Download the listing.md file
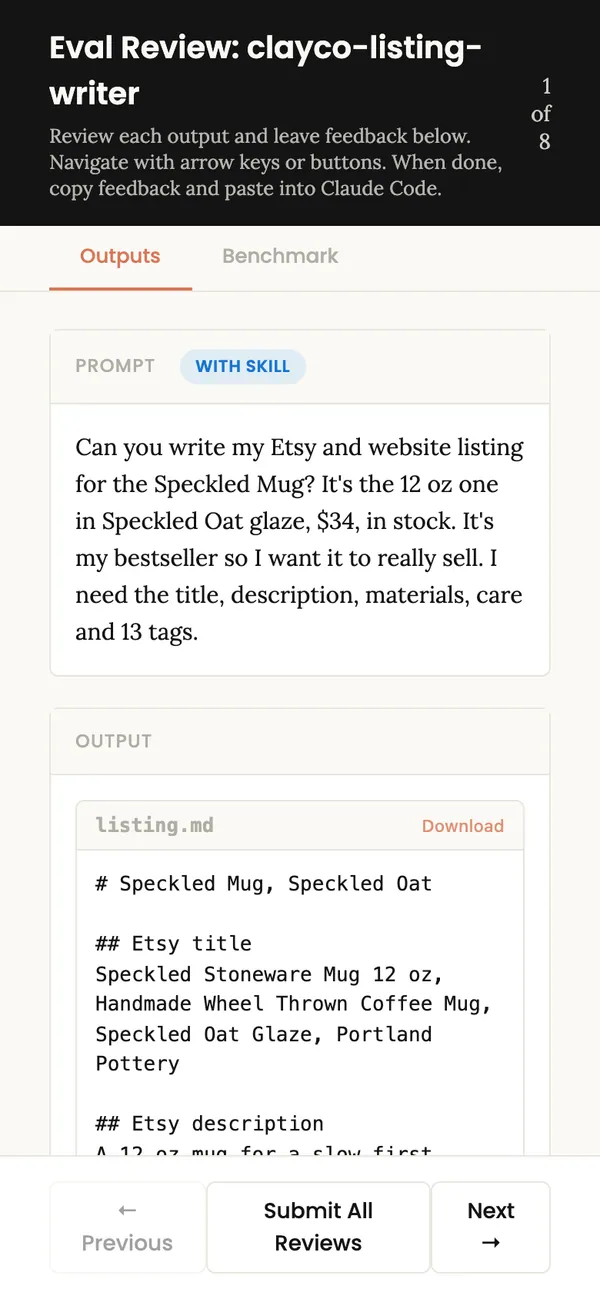The width and height of the screenshot is (600, 1298). [x=462, y=826]
